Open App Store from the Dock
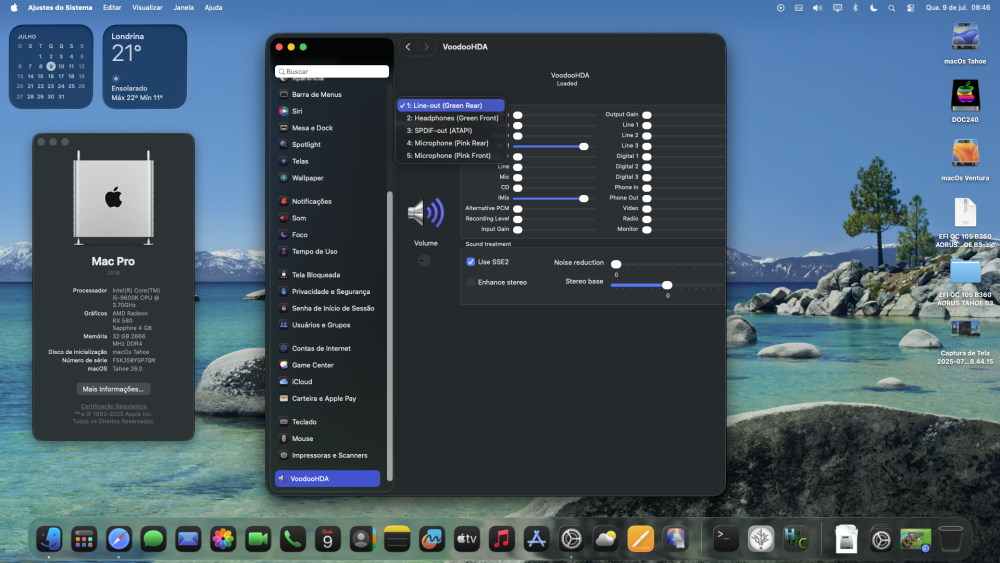This screenshot has width=1000, height=563. pyautogui.click(x=536, y=539)
